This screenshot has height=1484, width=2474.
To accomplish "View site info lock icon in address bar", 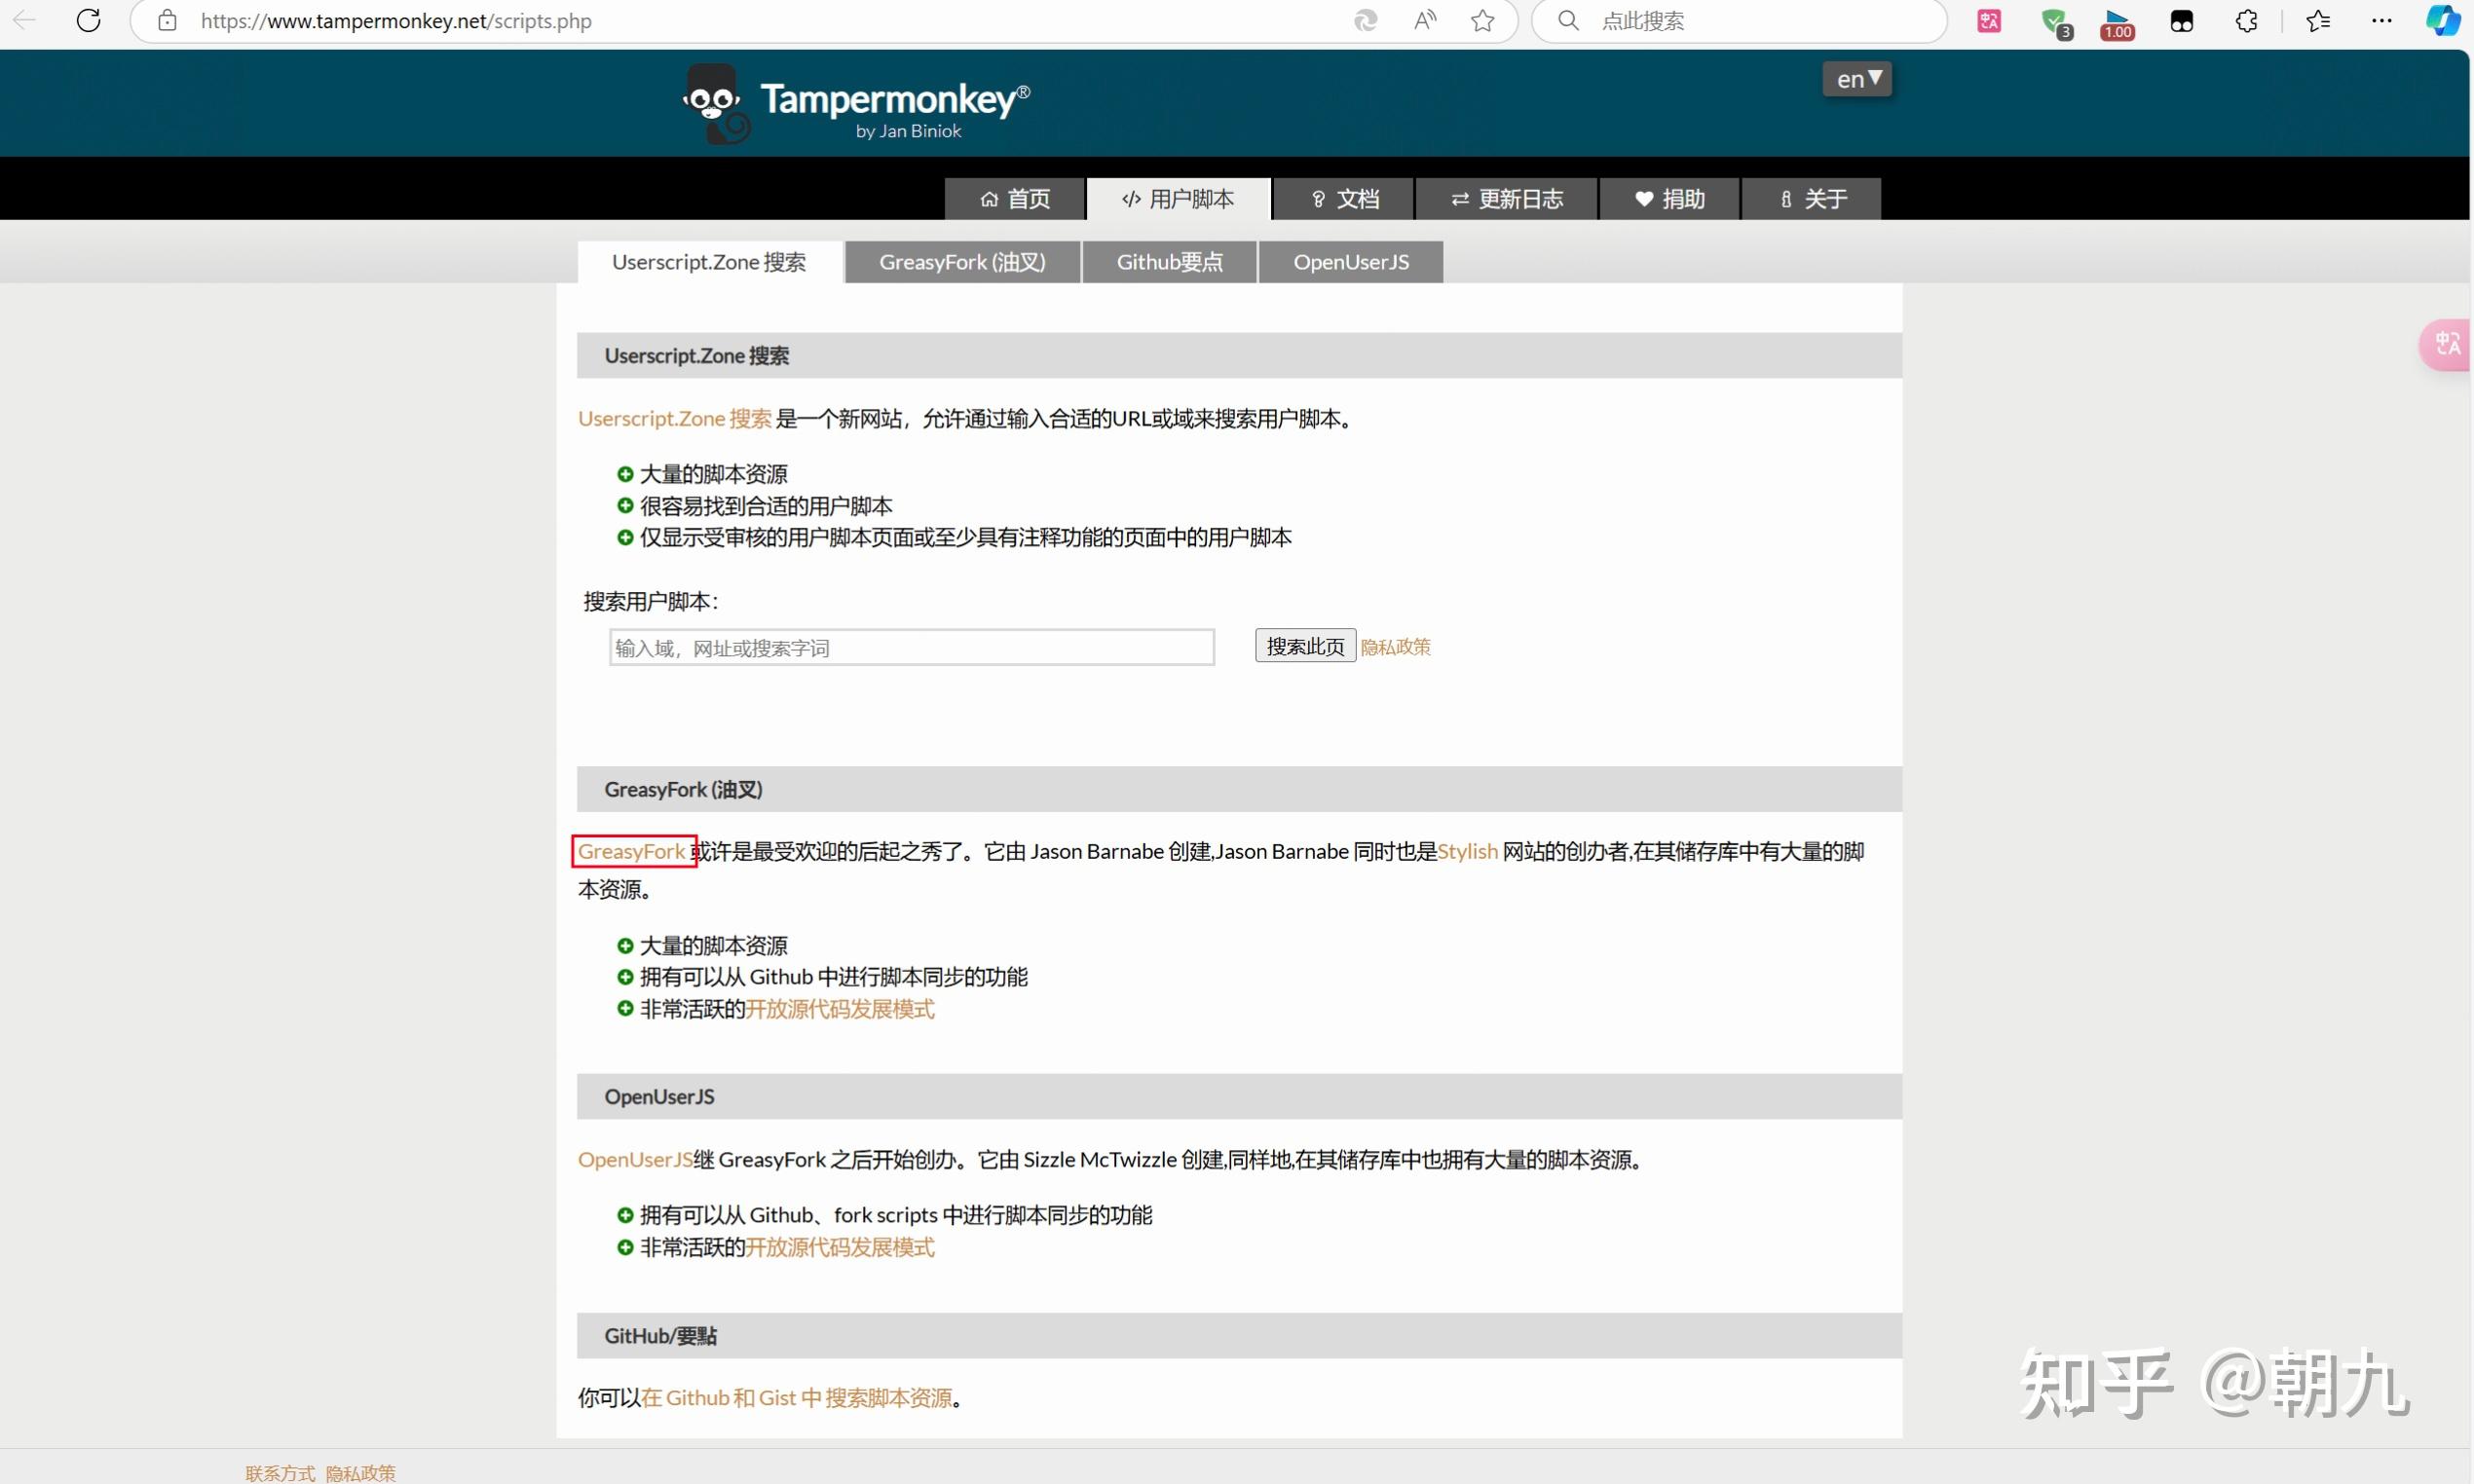I will pos(167,20).
